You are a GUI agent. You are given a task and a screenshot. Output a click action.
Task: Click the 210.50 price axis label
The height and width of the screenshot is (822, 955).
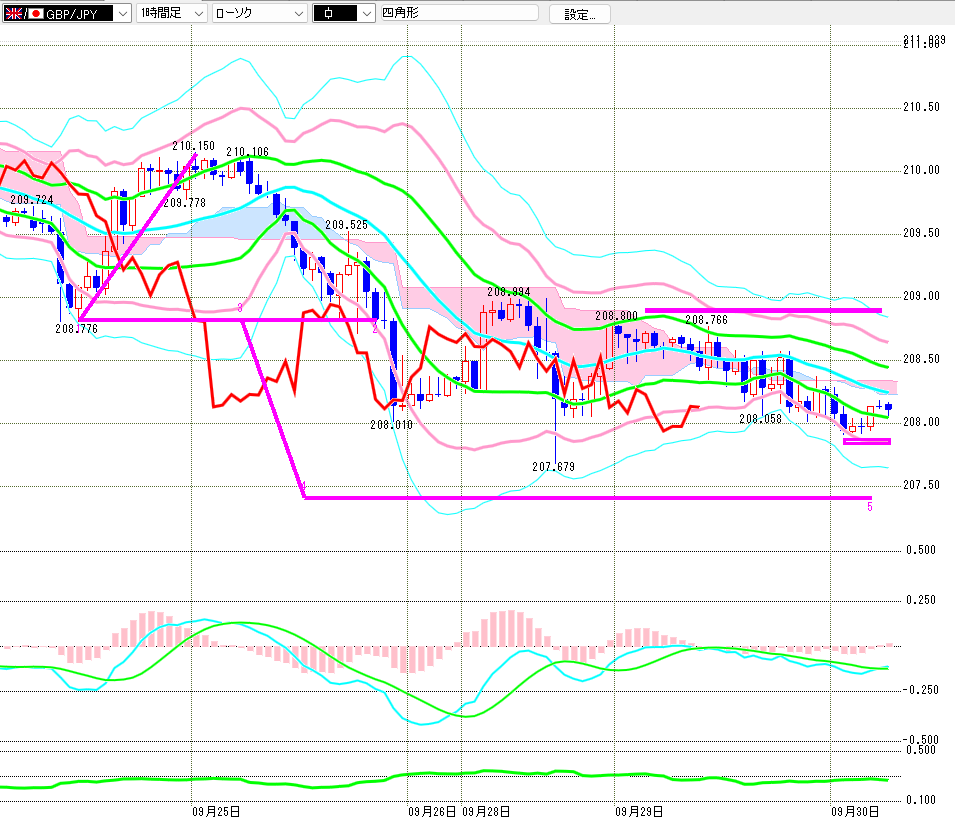(x=922, y=107)
